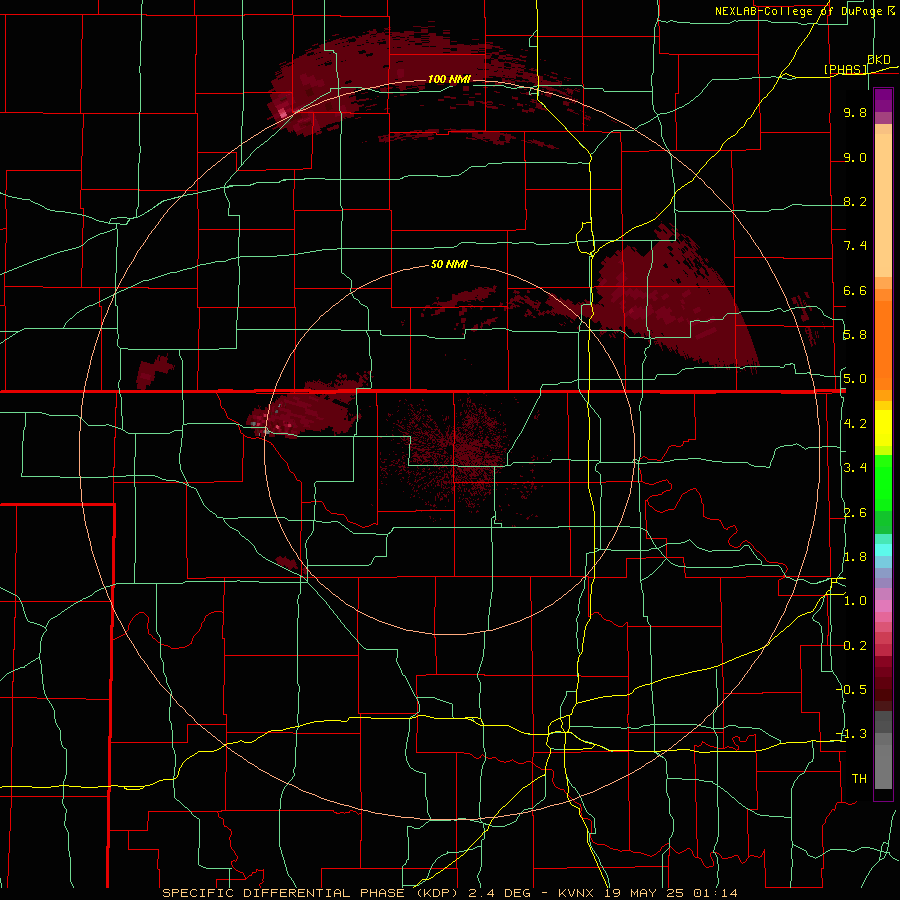Click the 2.6 color scale value
Screen dimensions: 900x900
pos(855,513)
